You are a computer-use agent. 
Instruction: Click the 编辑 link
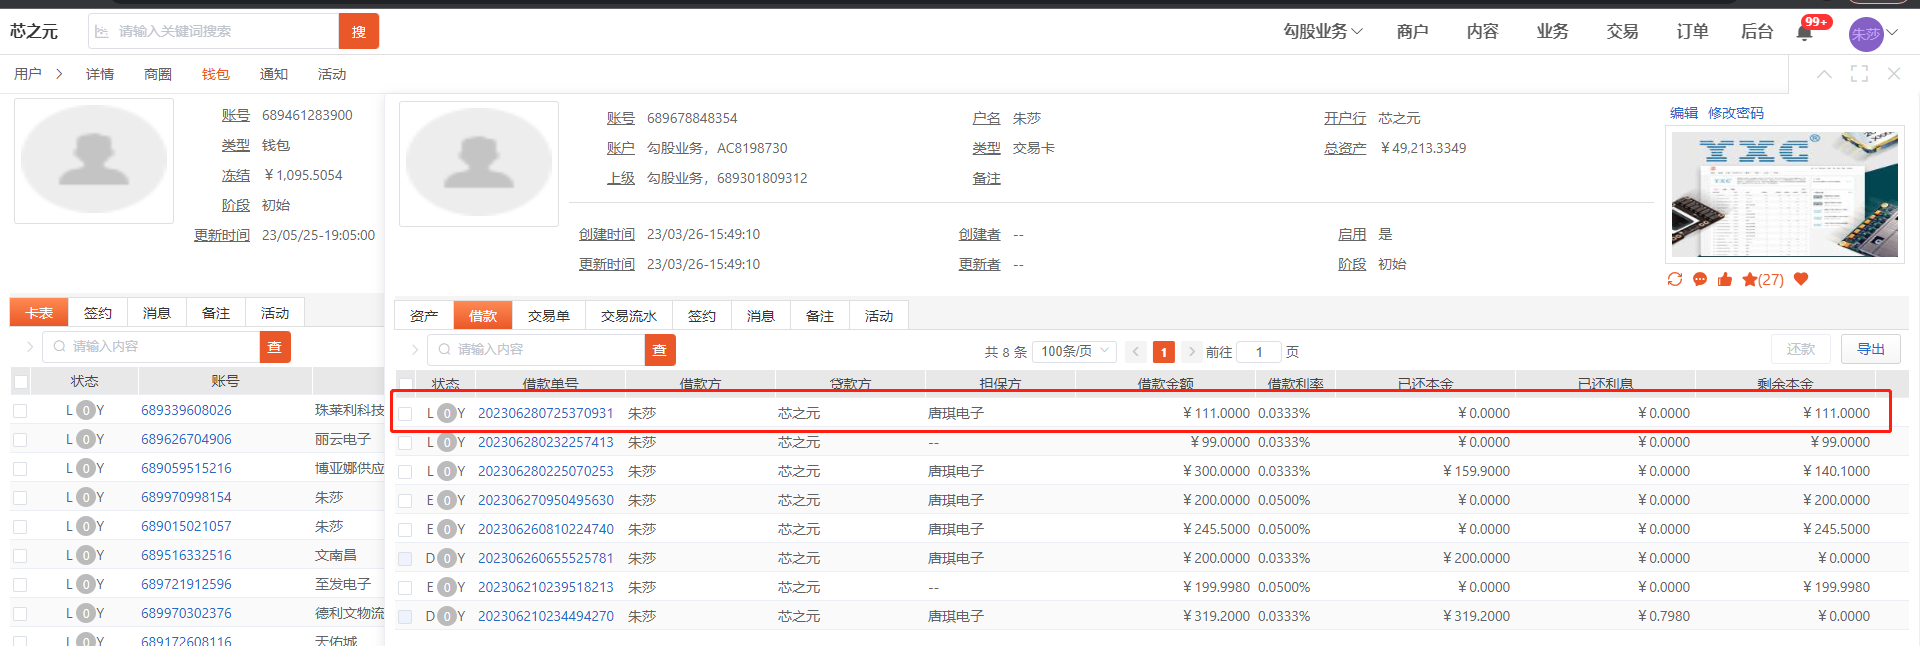1684,113
